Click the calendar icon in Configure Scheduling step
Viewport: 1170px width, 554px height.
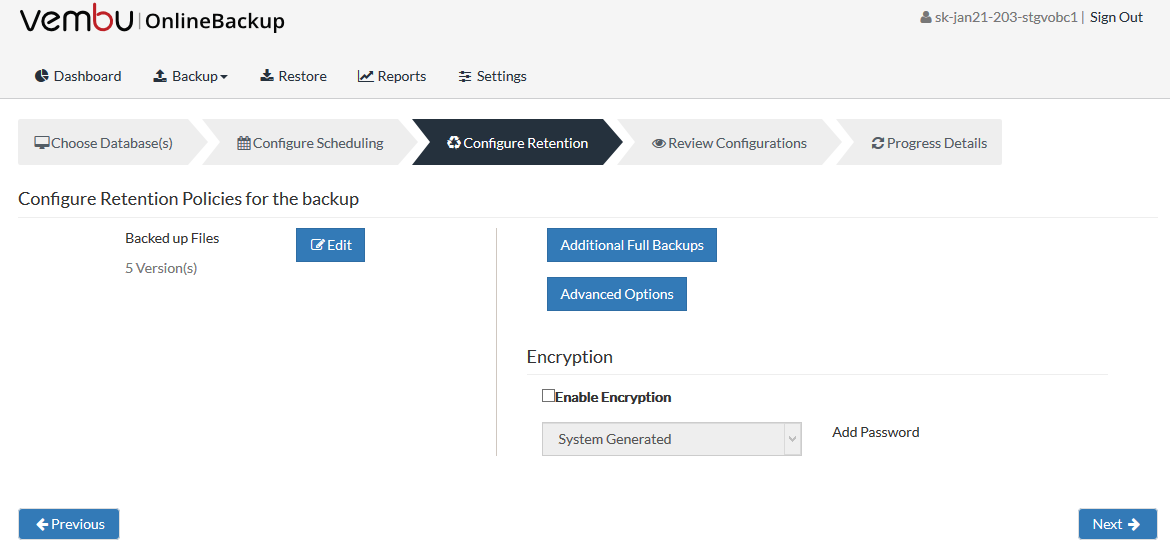244,143
